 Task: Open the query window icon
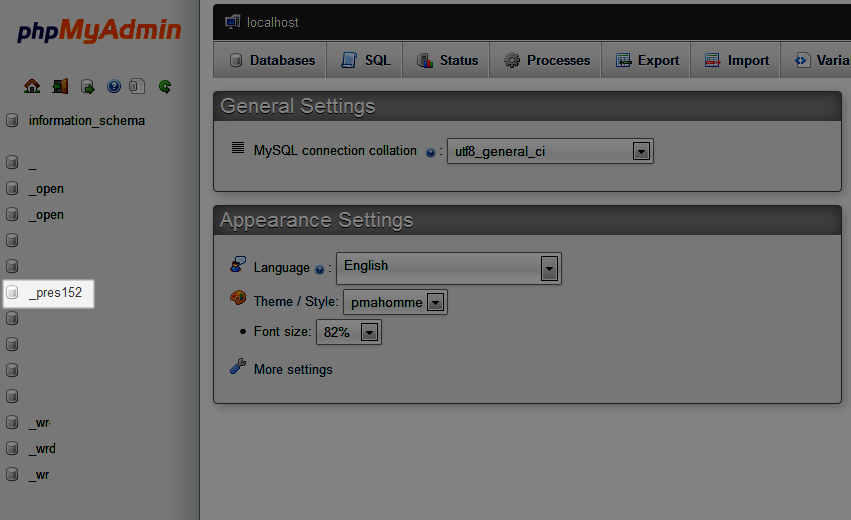(87, 87)
